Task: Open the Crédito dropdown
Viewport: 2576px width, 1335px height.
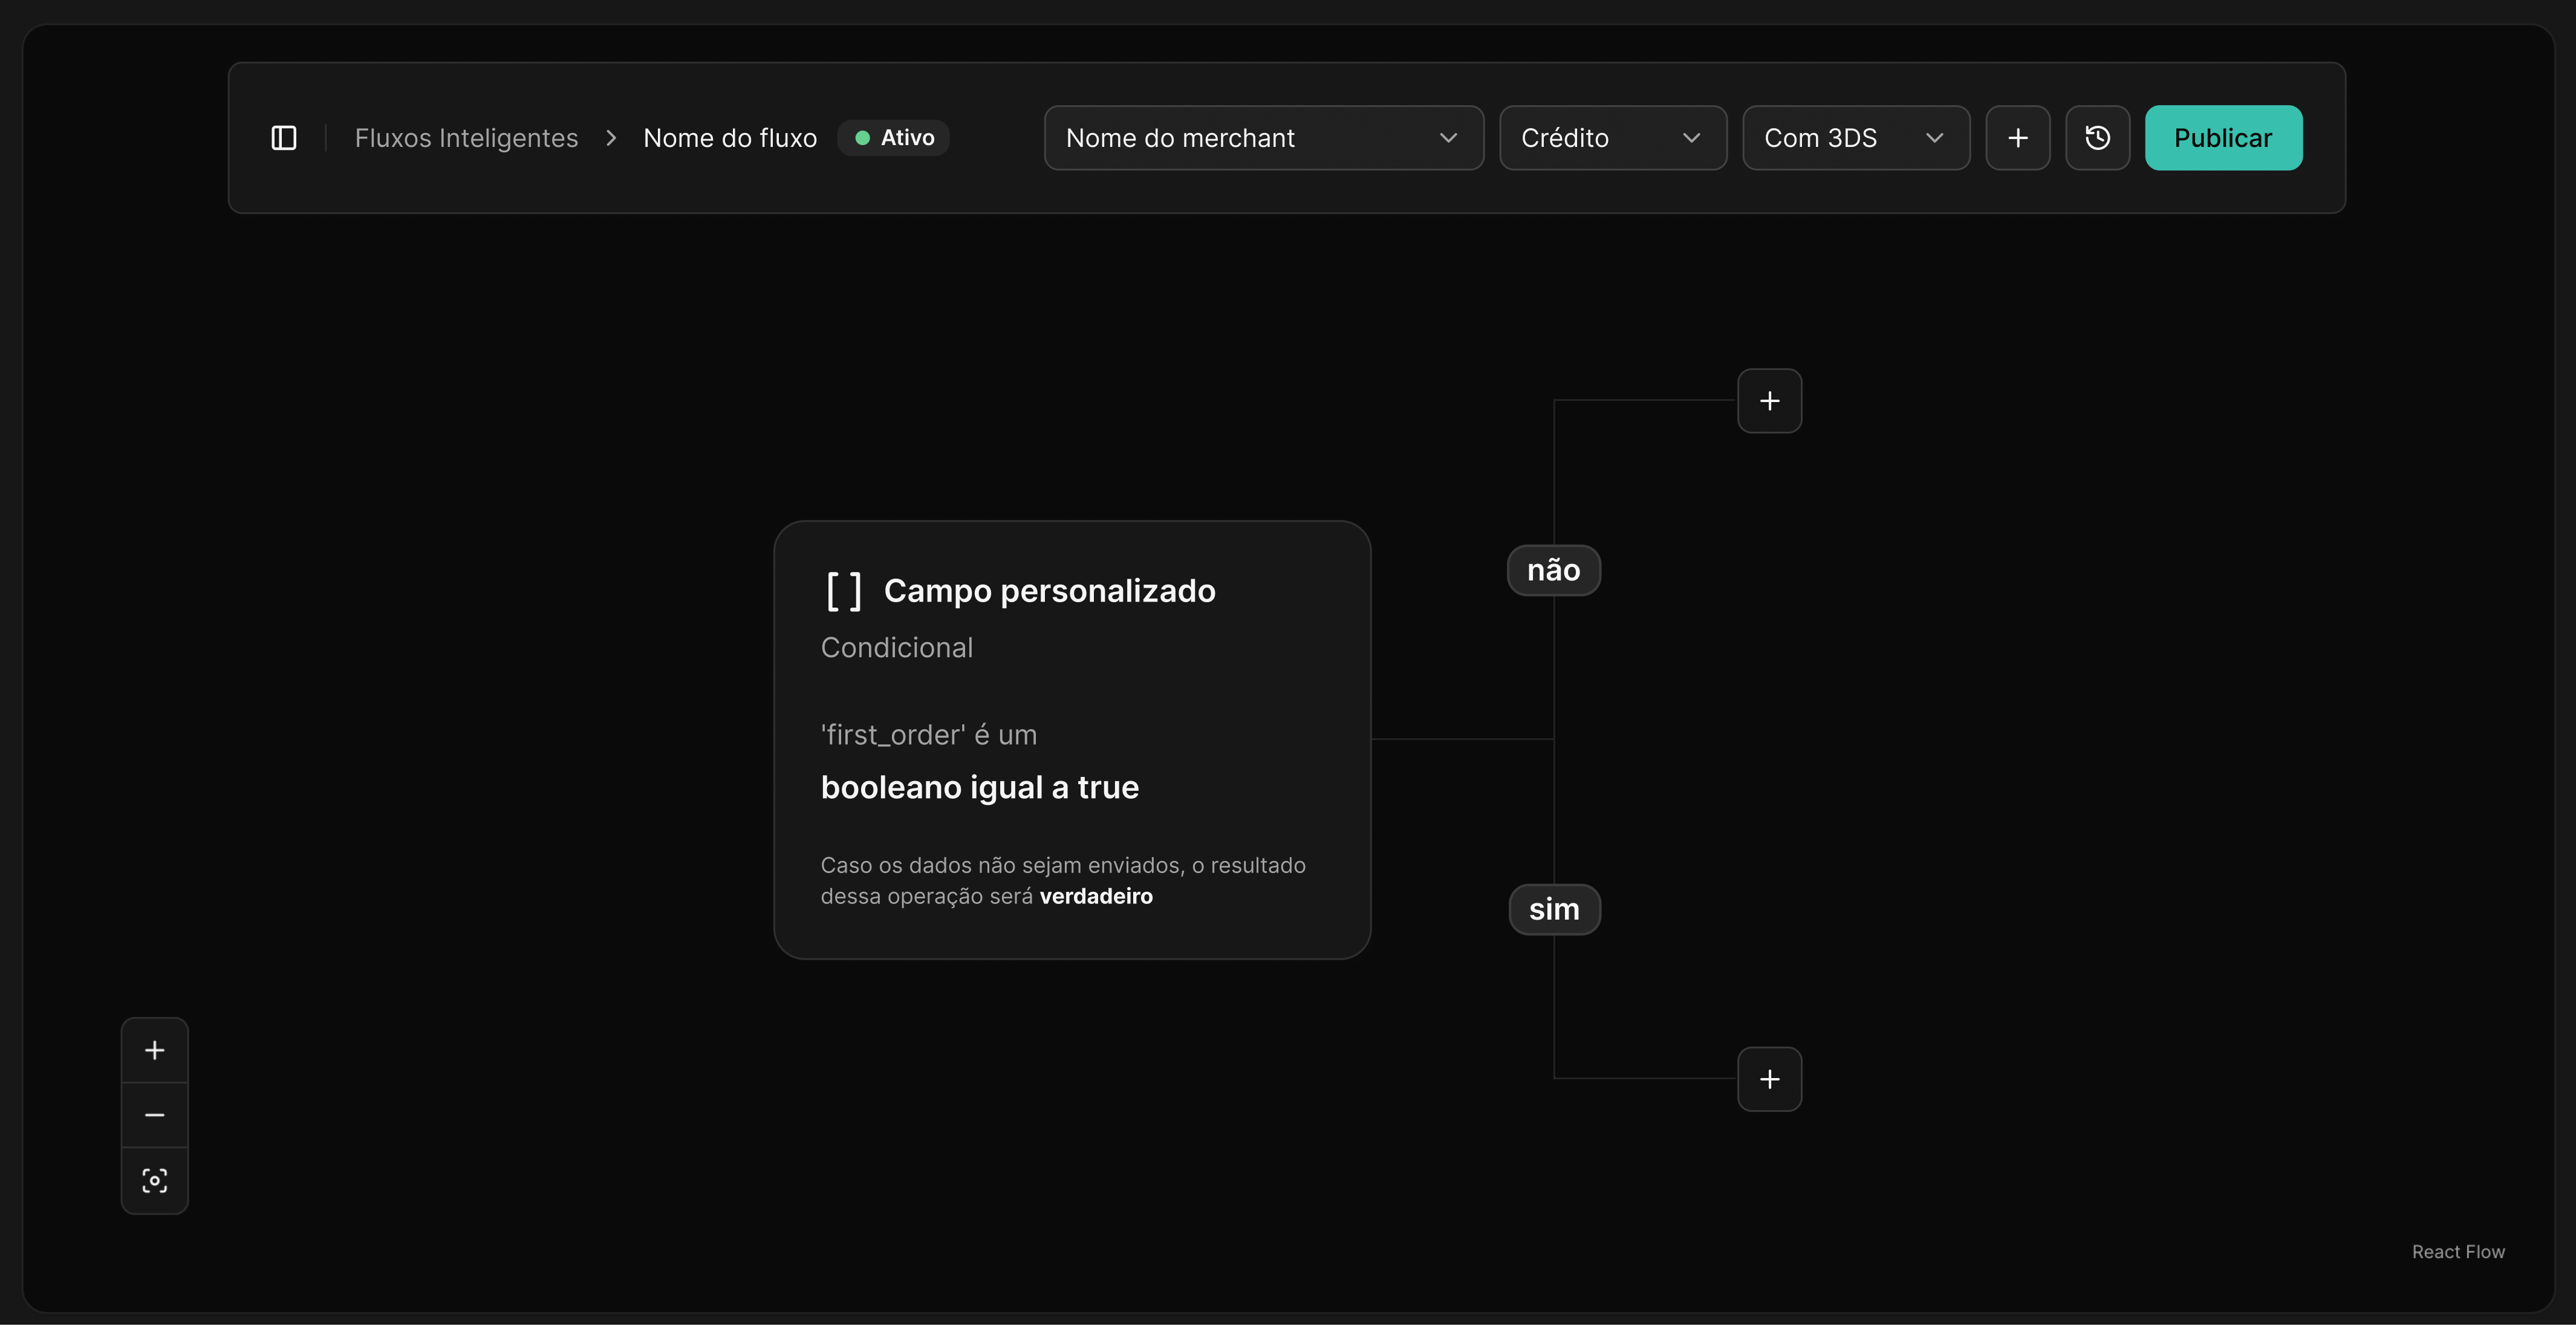Action: click(1613, 138)
